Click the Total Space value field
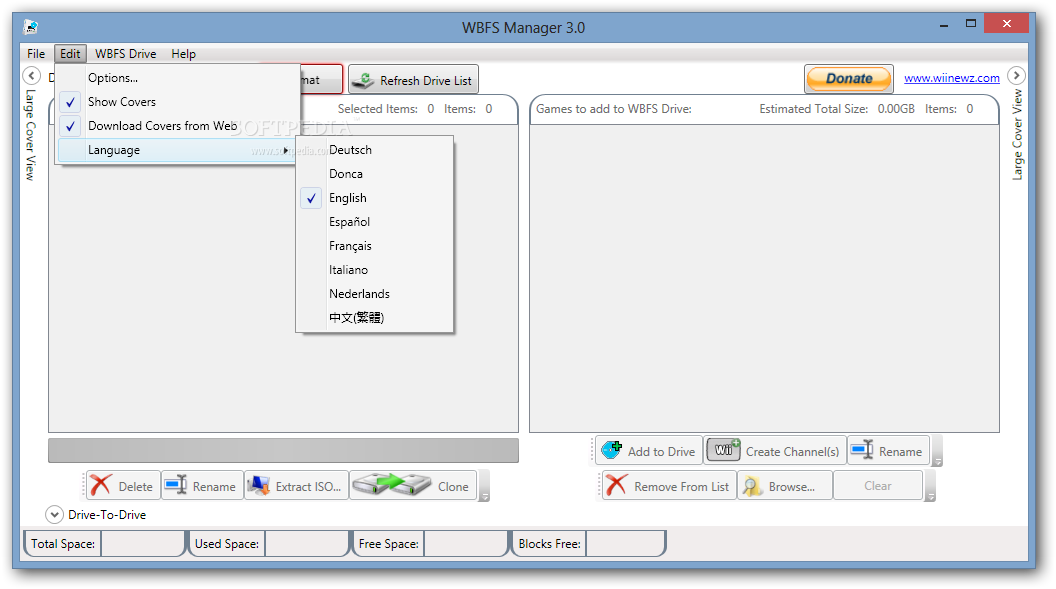This screenshot has width=1056, height=589. (142, 544)
